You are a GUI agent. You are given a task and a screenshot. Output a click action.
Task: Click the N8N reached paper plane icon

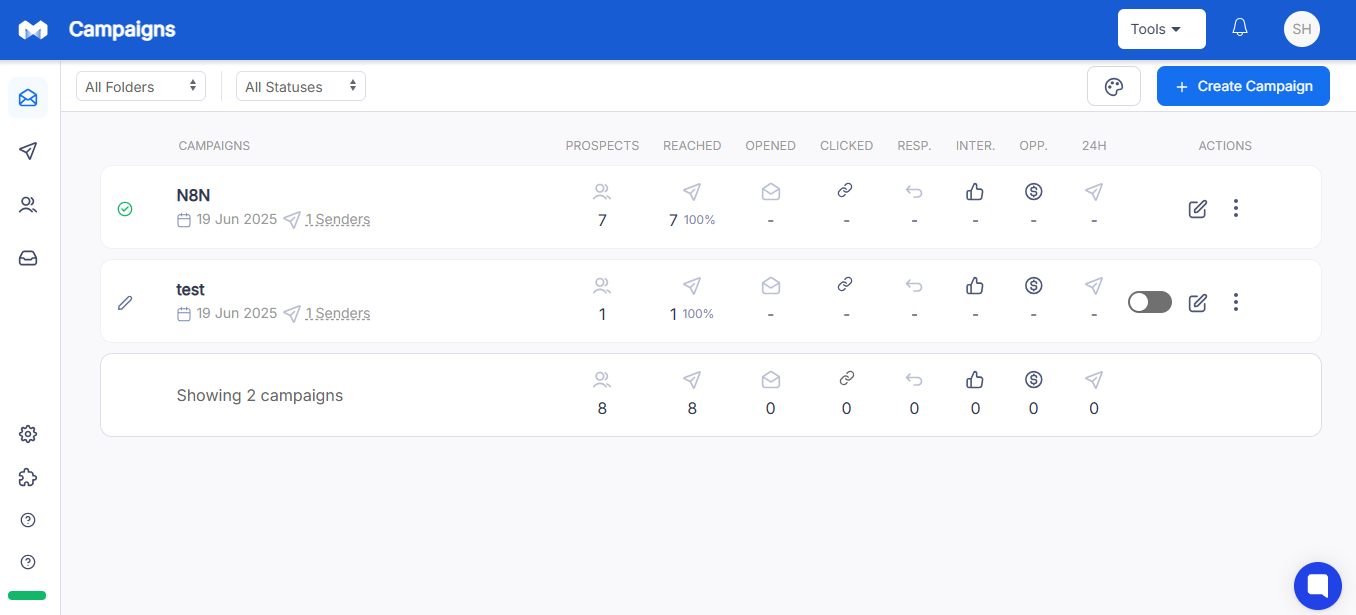pyautogui.click(x=692, y=191)
